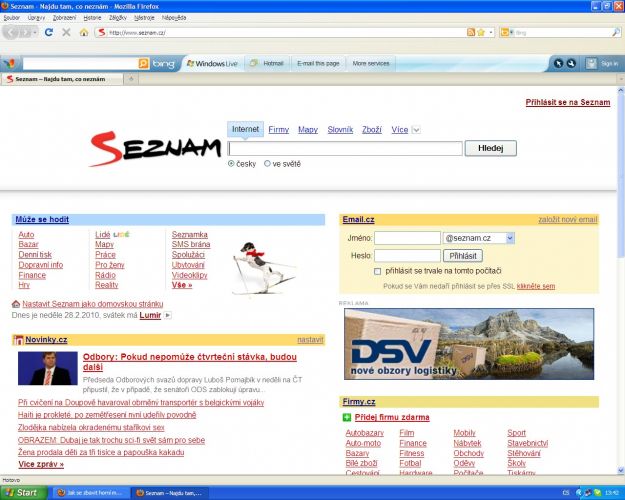
Task: Open the Windows Start button
Action: [23, 493]
